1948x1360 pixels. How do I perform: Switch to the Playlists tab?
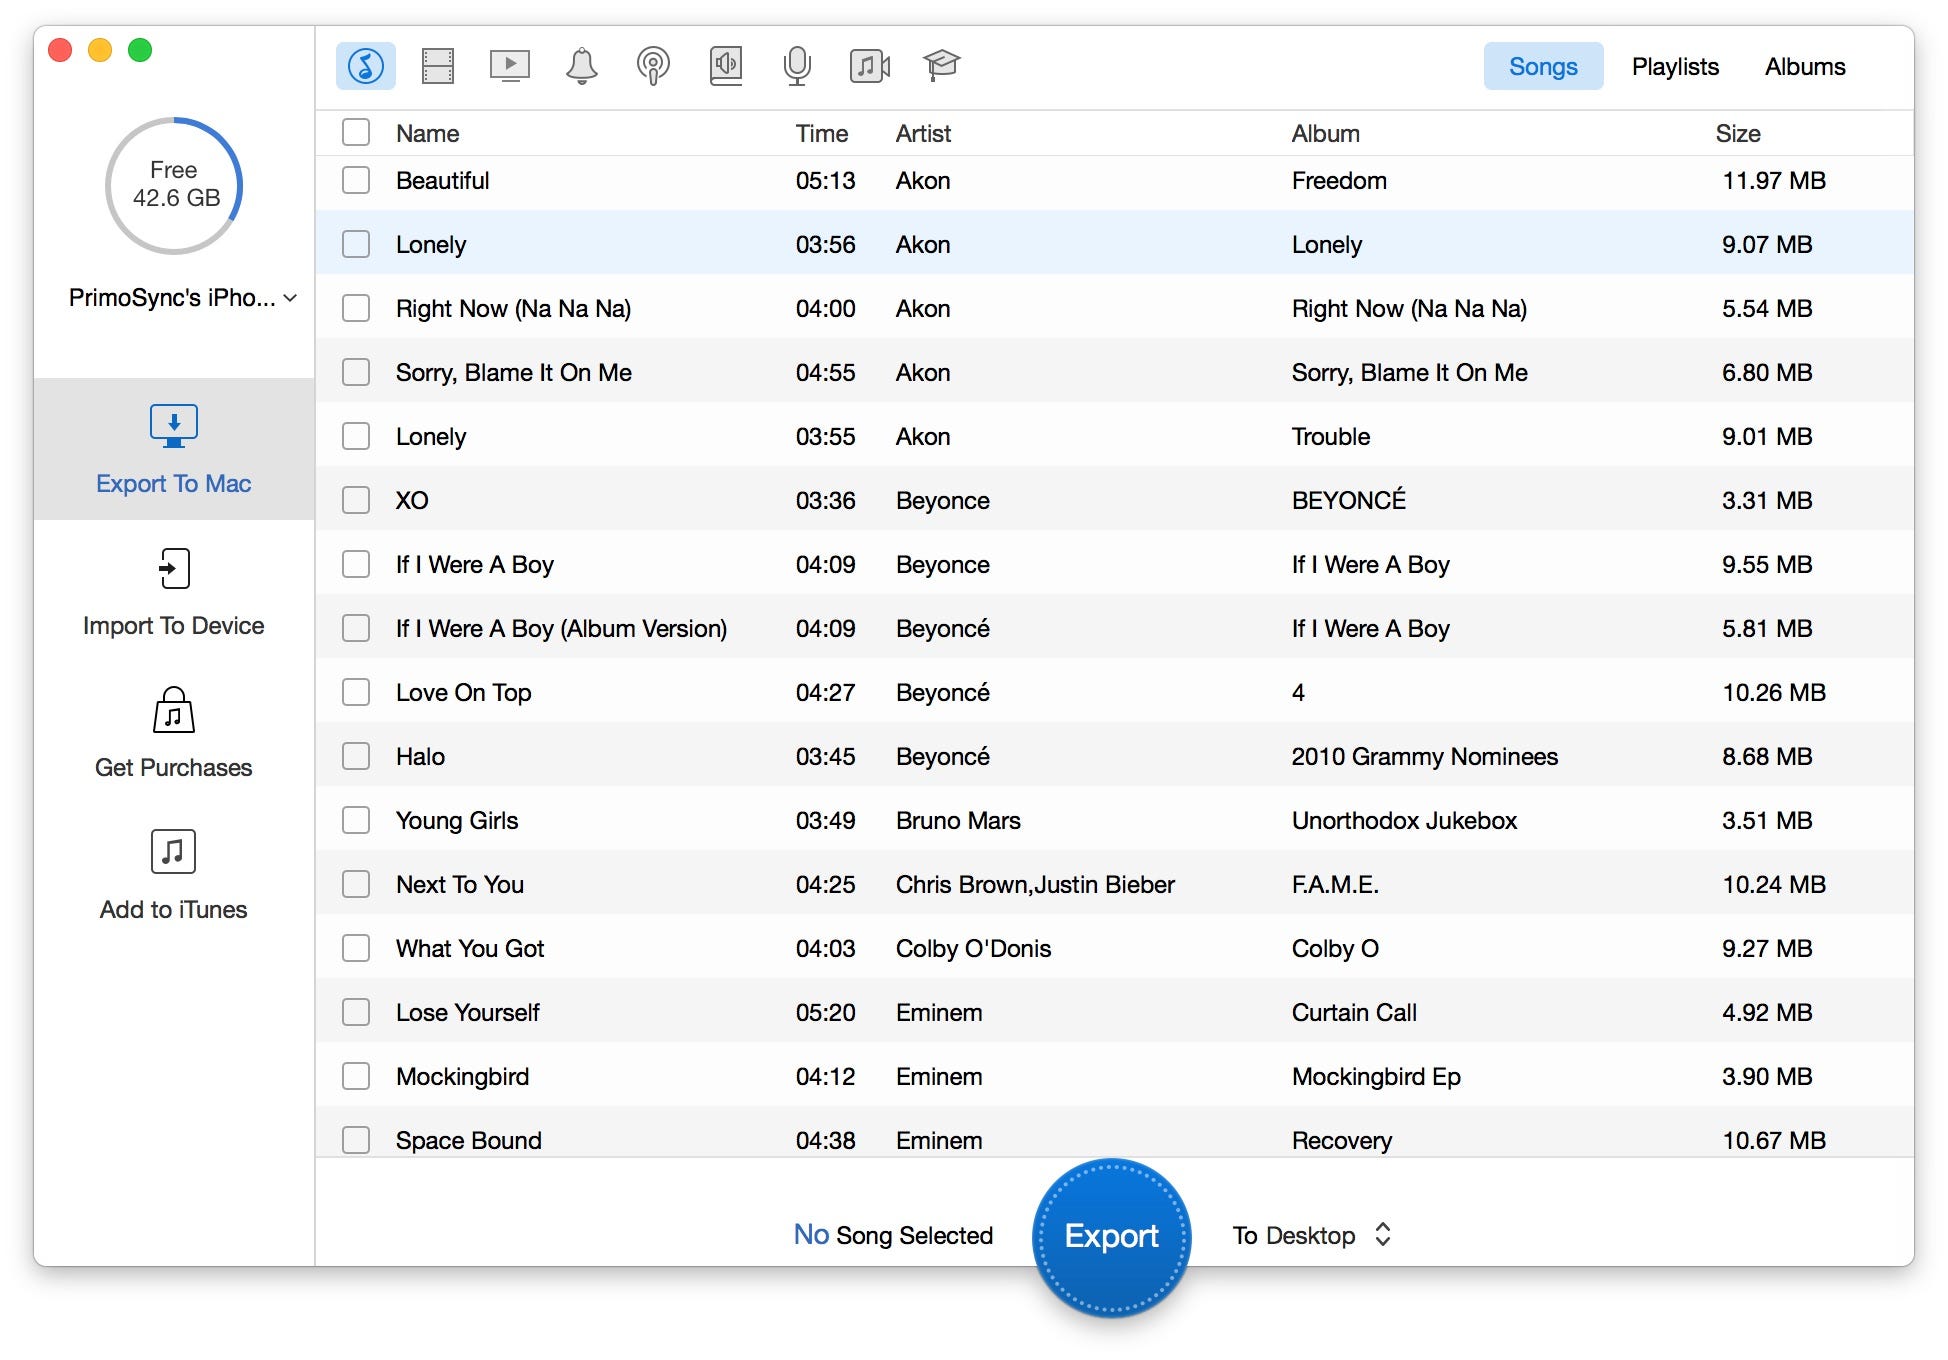click(x=1675, y=67)
